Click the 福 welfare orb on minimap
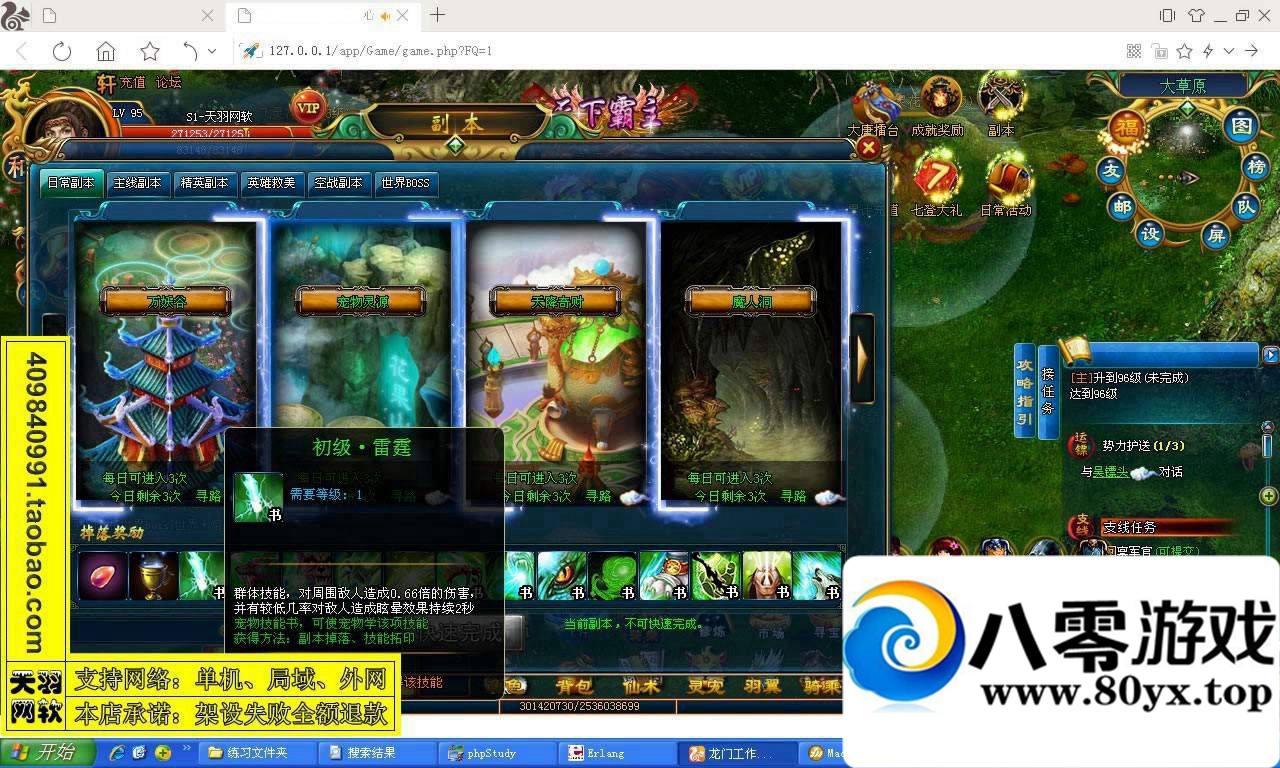Viewport: 1280px width, 768px height. 1128,128
